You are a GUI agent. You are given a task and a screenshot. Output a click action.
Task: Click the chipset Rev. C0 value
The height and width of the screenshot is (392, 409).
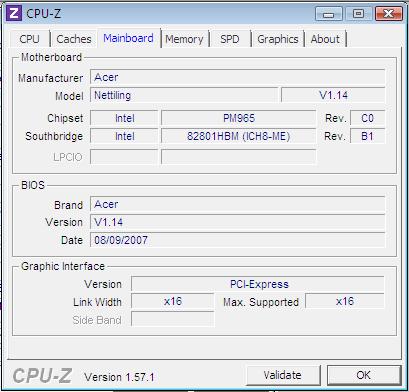tap(367, 118)
